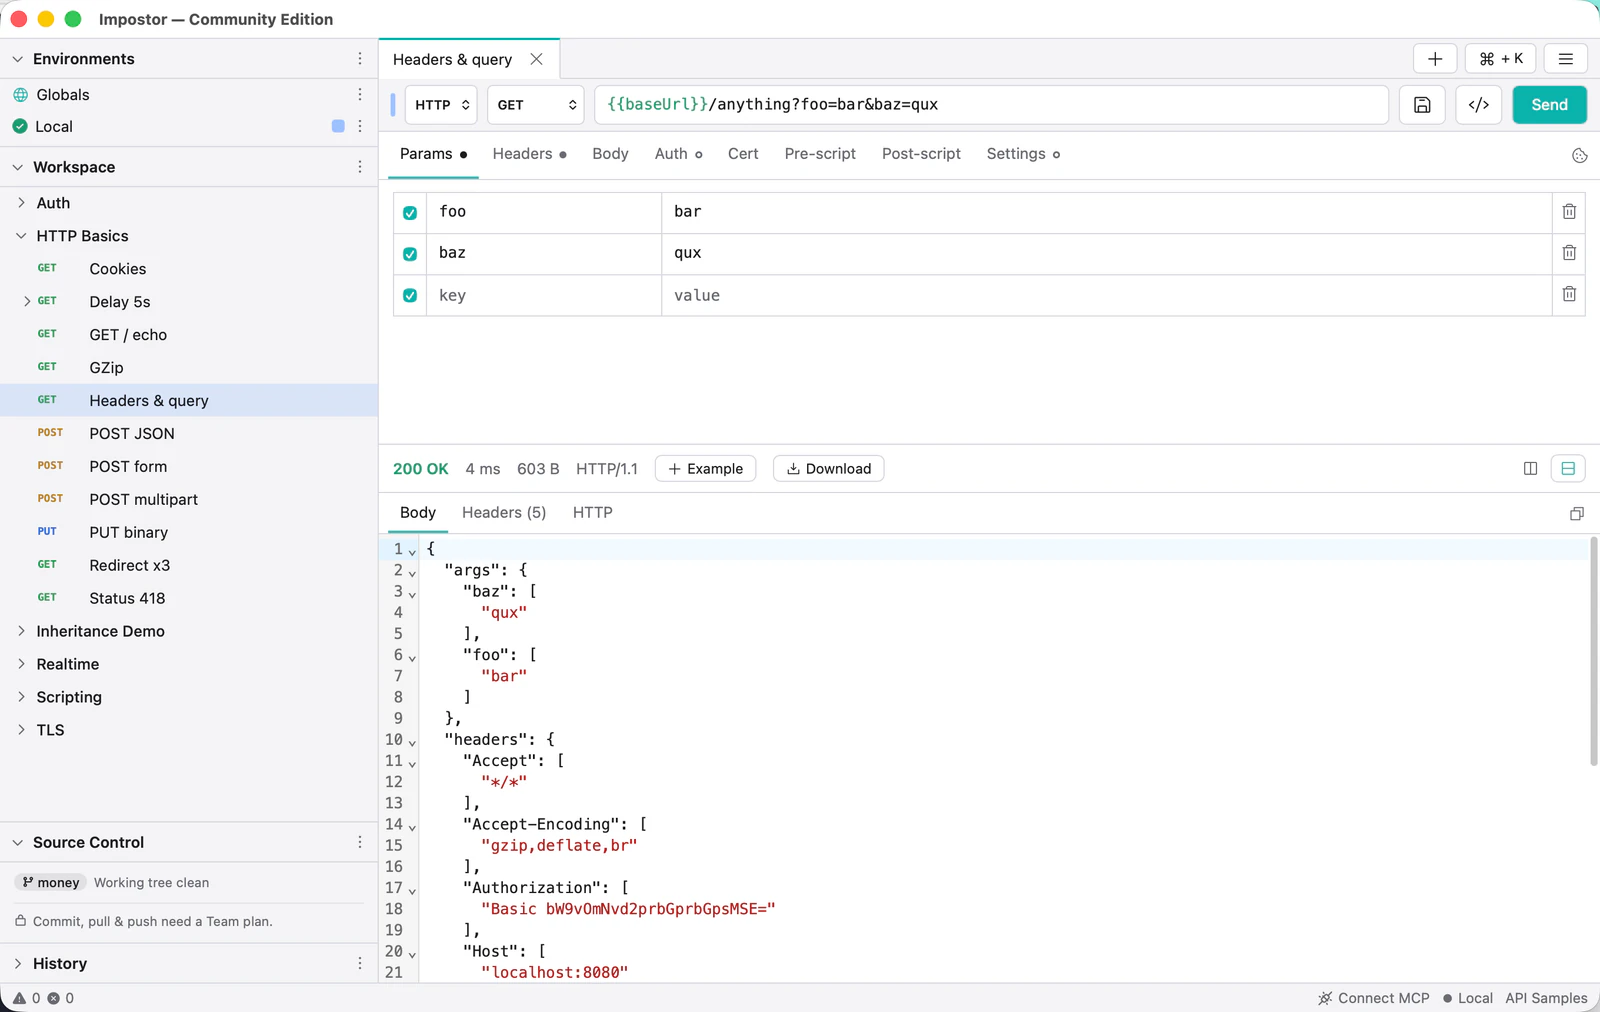Uncheck the foo parameter checkbox
Screen dimensions: 1600x1012
point(410,213)
